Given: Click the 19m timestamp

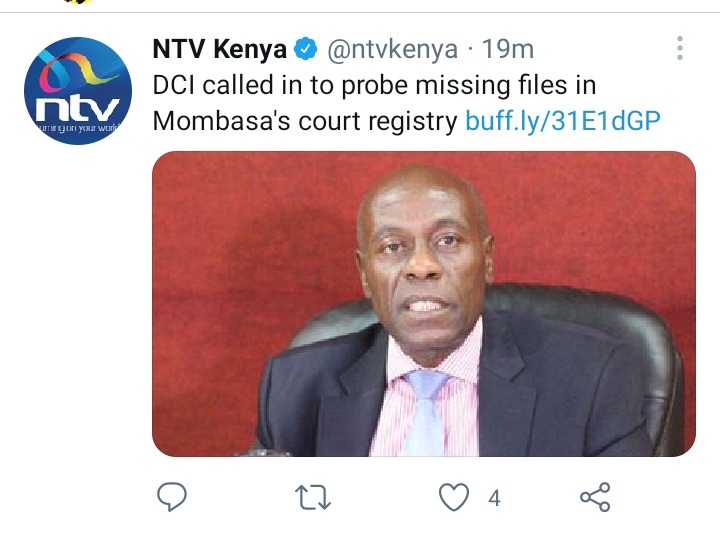Looking at the screenshot, I should pyautogui.click(x=507, y=49).
